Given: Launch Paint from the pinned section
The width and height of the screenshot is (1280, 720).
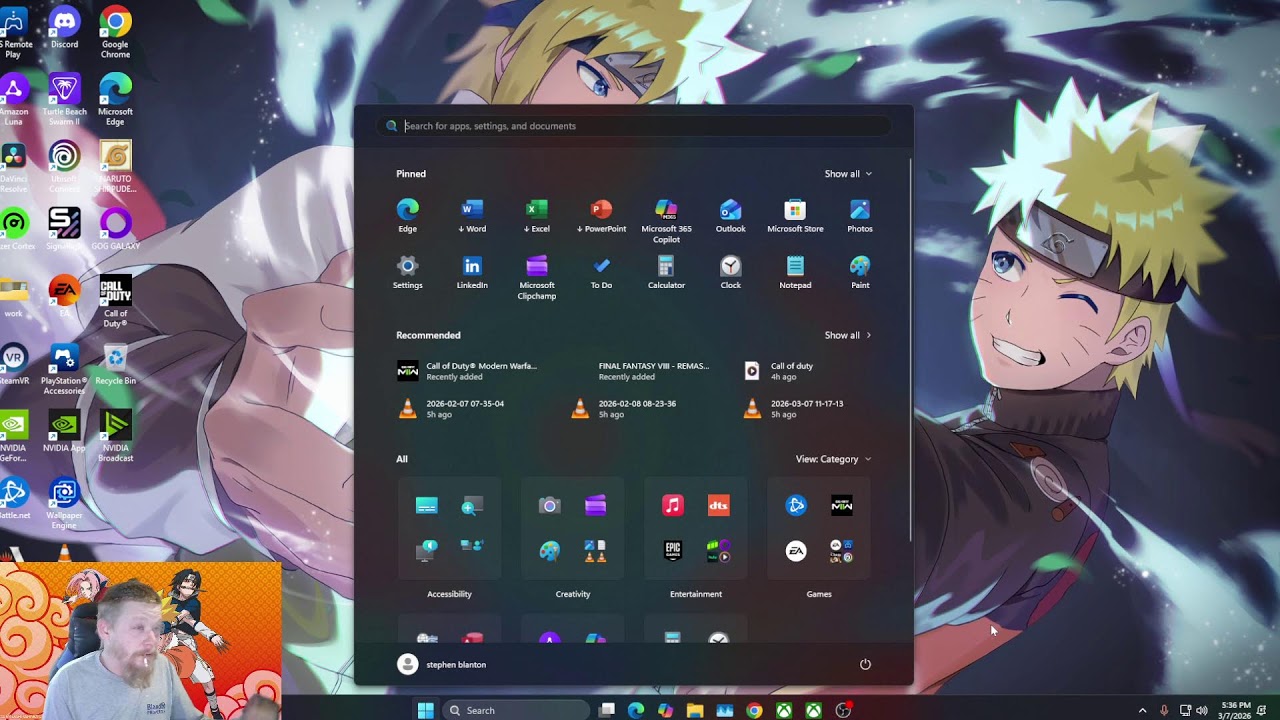Looking at the screenshot, I should 860,272.
